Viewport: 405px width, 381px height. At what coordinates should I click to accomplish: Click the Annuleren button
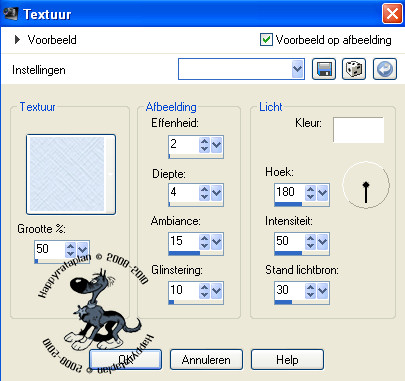point(206,359)
